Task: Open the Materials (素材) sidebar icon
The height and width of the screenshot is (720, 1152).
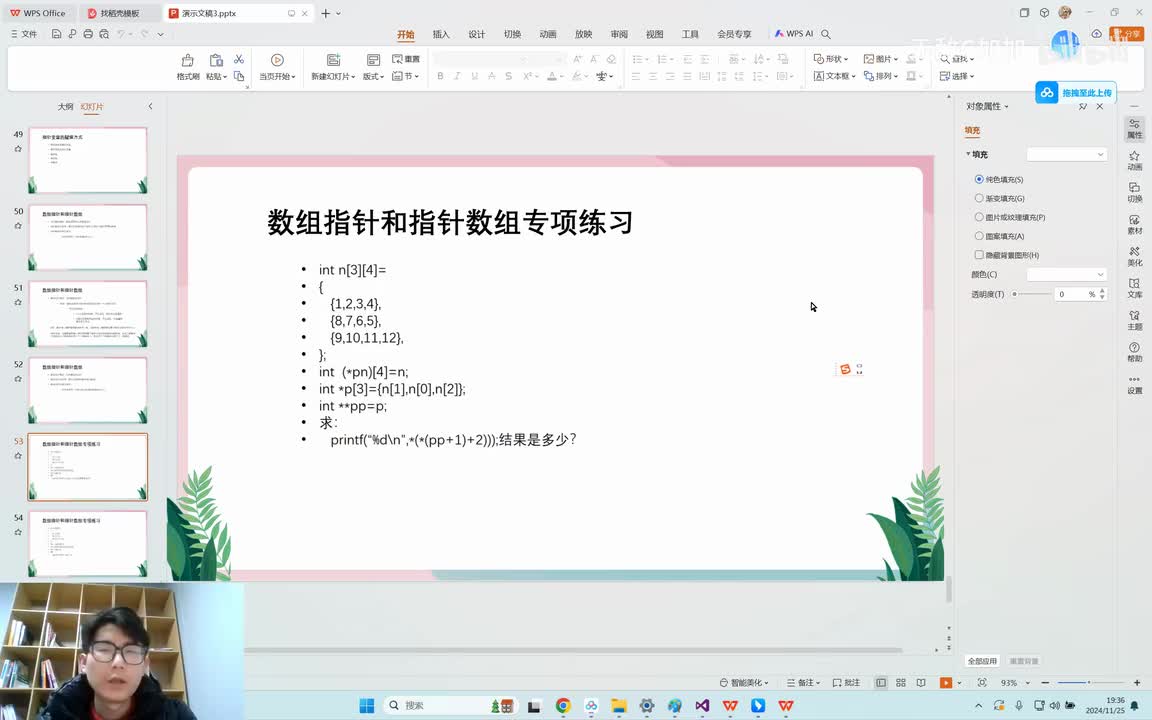Action: coord(1134,224)
